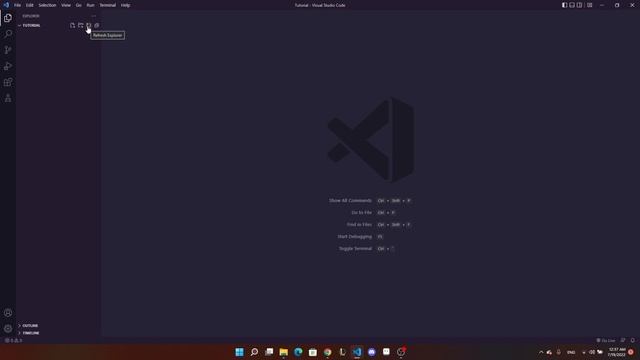Click Toggle Terminal shortcut text

356,249
